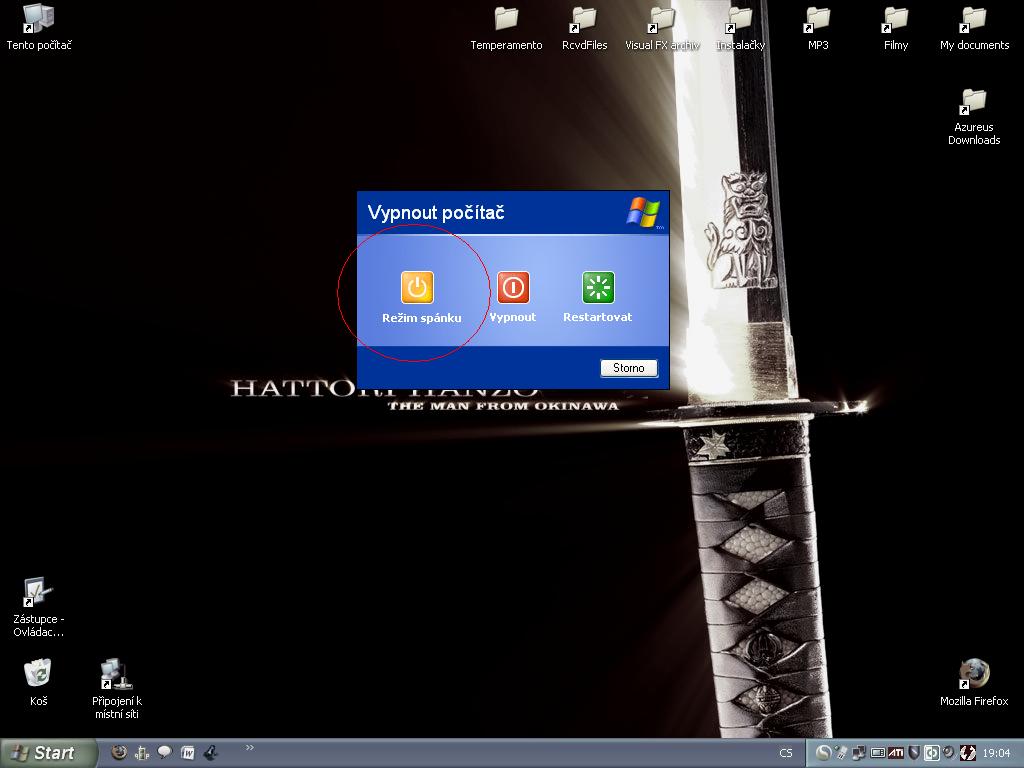Click the QIP messenger quick launch icon

[x=142, y=752]
